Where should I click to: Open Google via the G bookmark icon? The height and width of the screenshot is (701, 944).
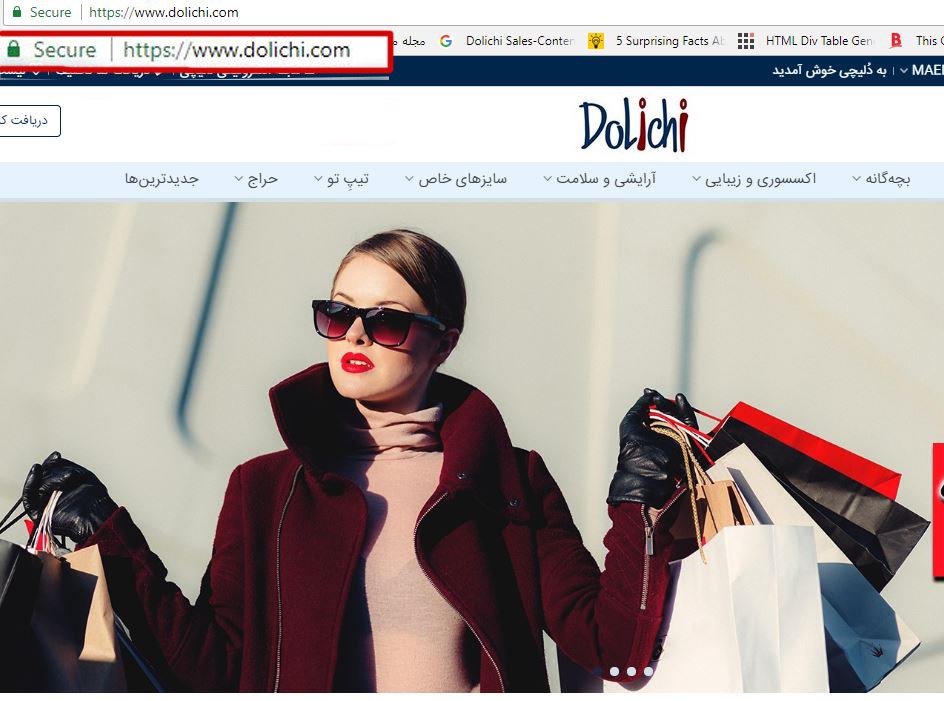pyautogui.click(x=447, y=41)
